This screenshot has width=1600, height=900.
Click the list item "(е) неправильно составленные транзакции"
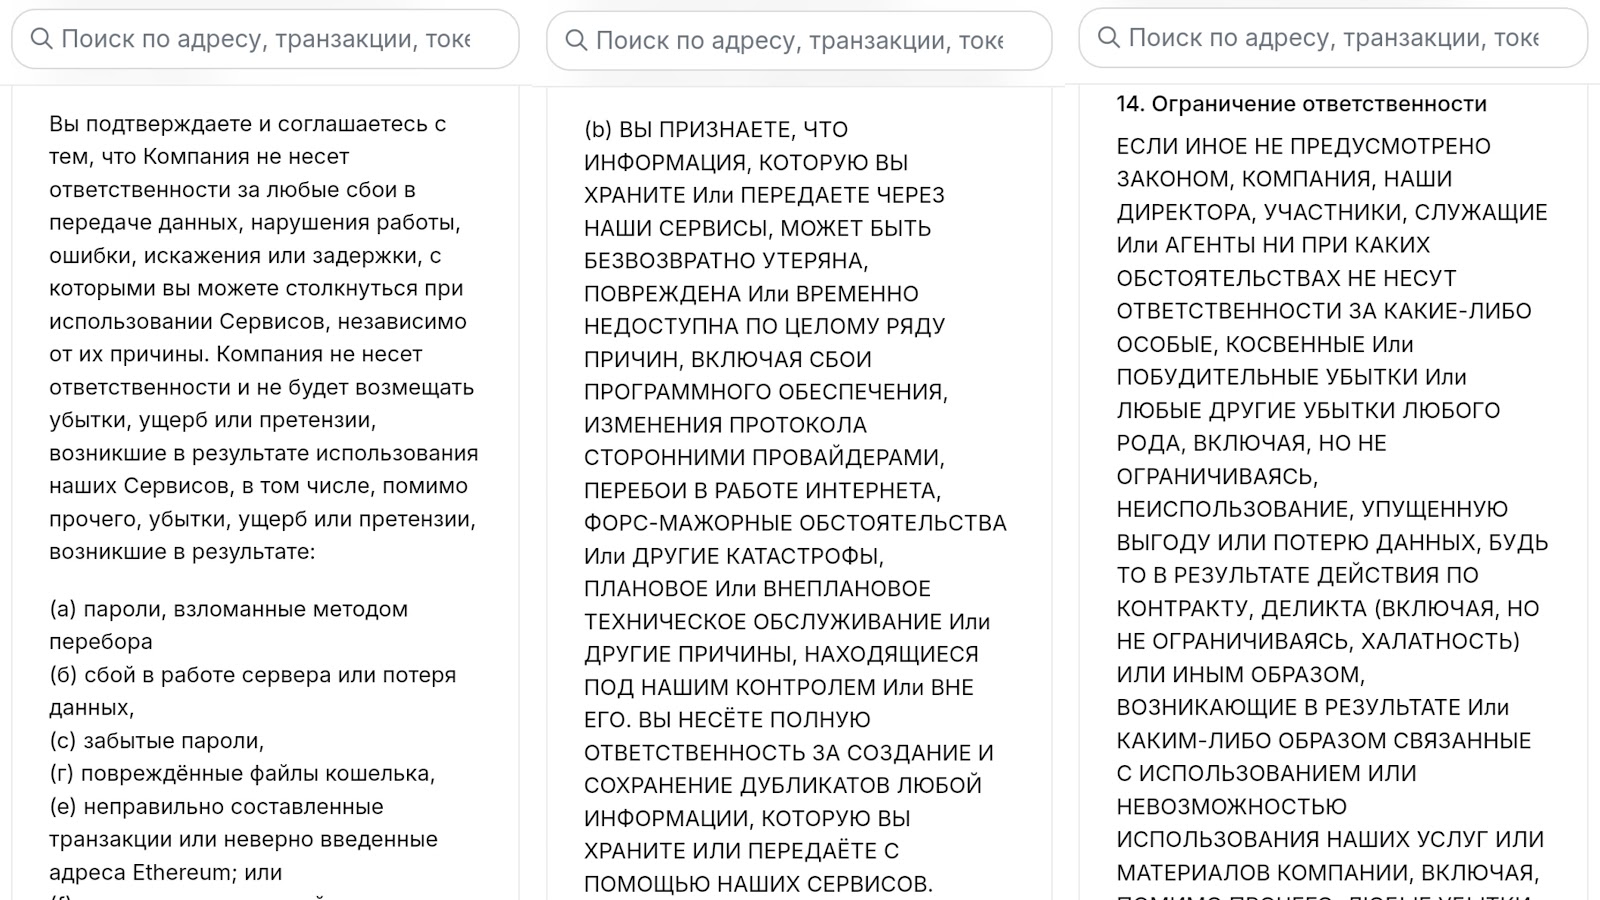click(216, 806)
